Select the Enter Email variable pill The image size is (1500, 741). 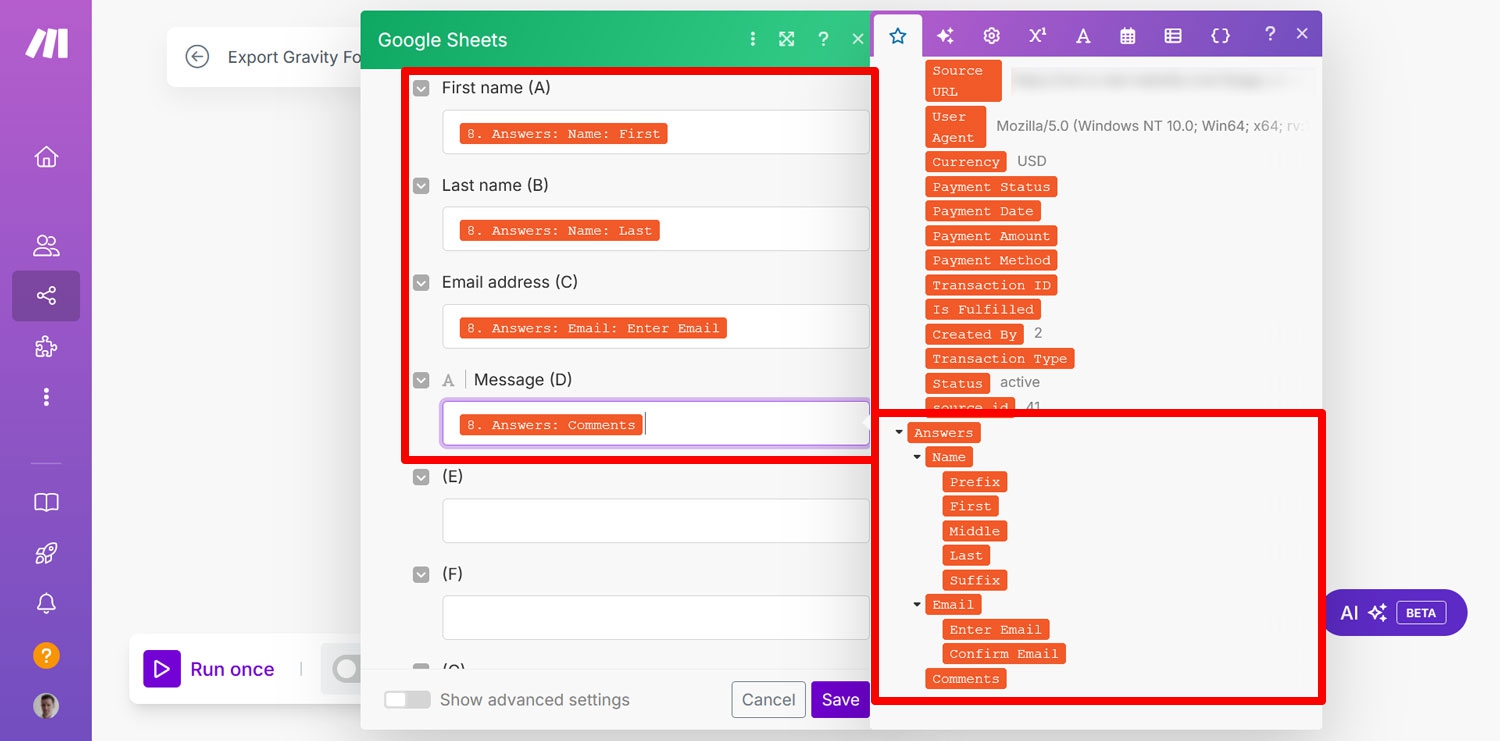click(995, 629)
